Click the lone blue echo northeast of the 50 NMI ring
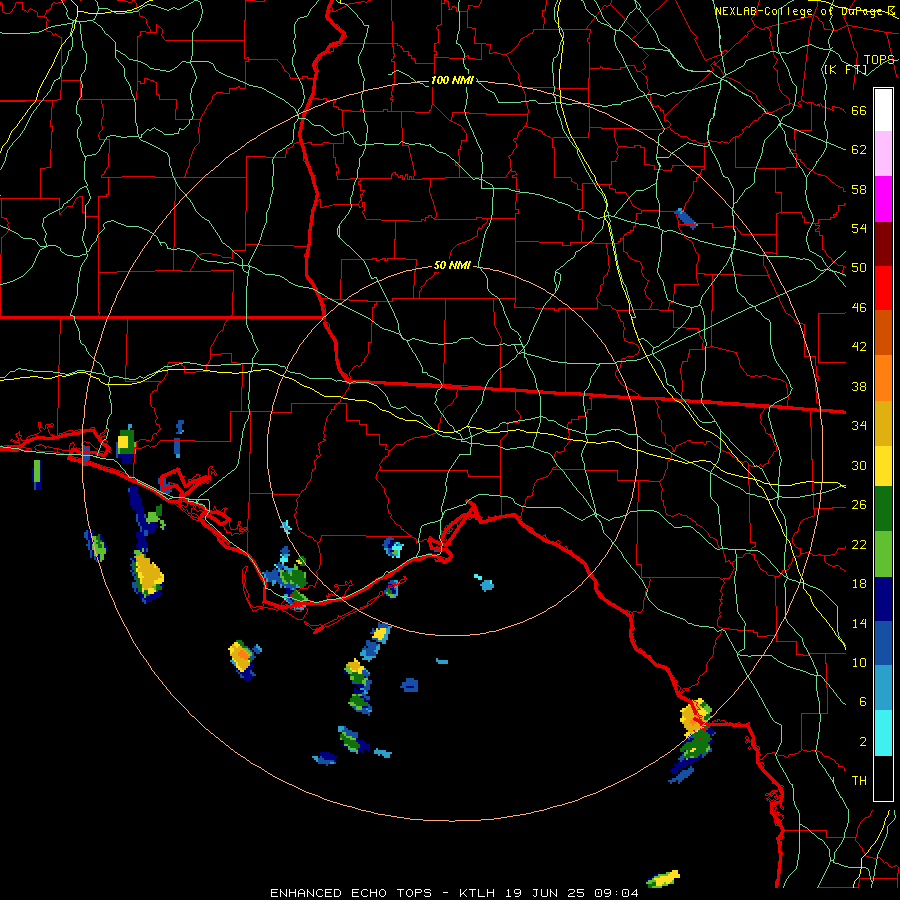Image resolution: width=900 pixels, height=900 pixels. [686, 218]
